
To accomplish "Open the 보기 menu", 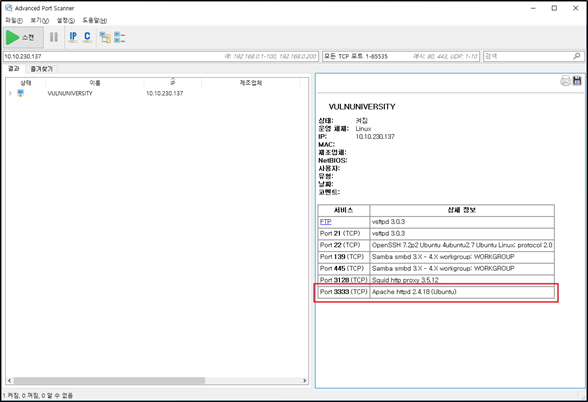I will point(39,21).
